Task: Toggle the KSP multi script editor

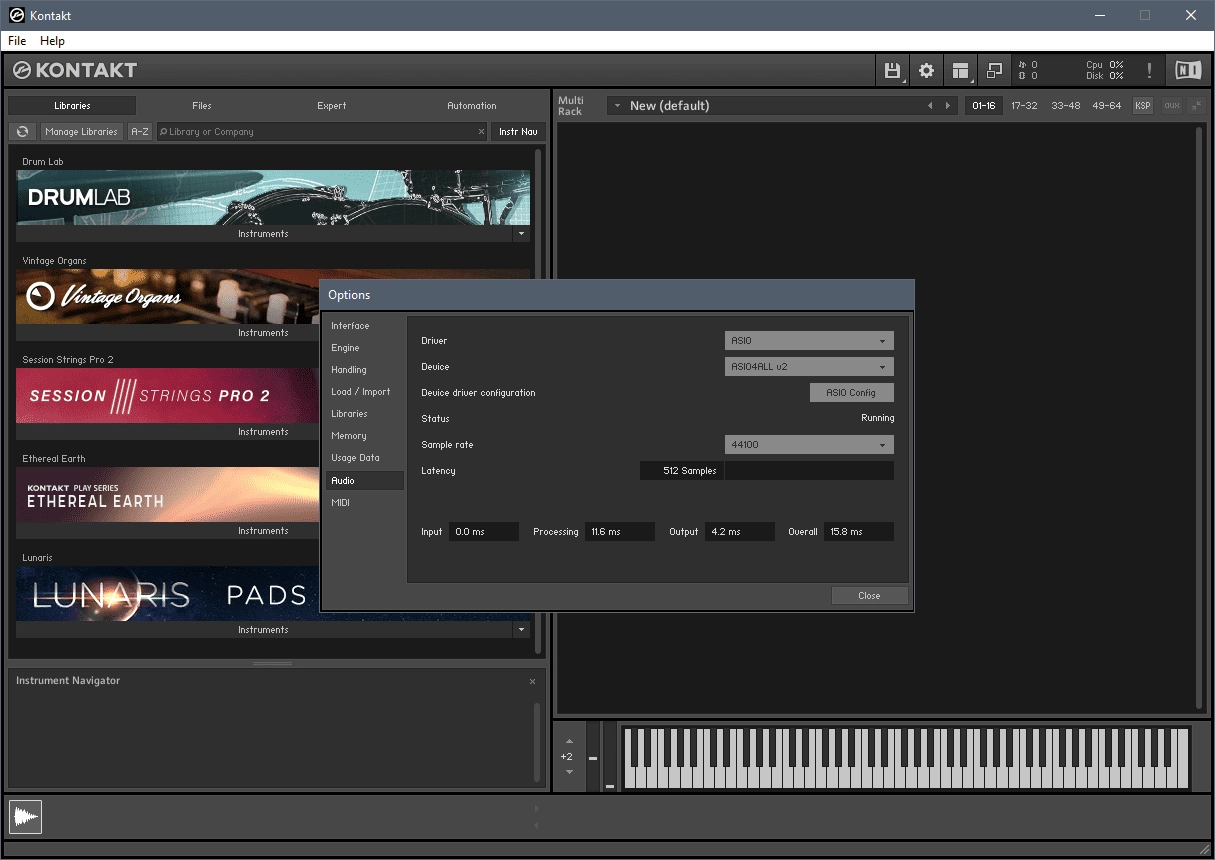Action: (1142, 105)
